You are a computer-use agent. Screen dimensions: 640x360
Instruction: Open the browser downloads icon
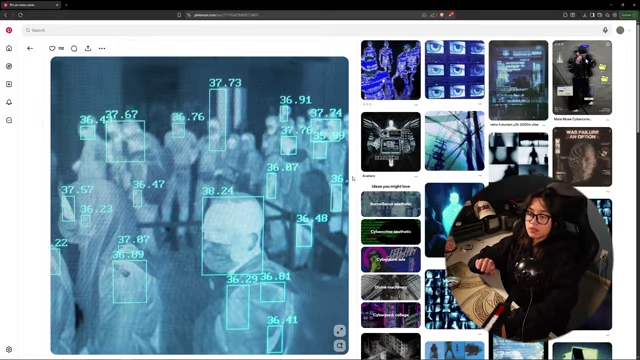(584, 15)
